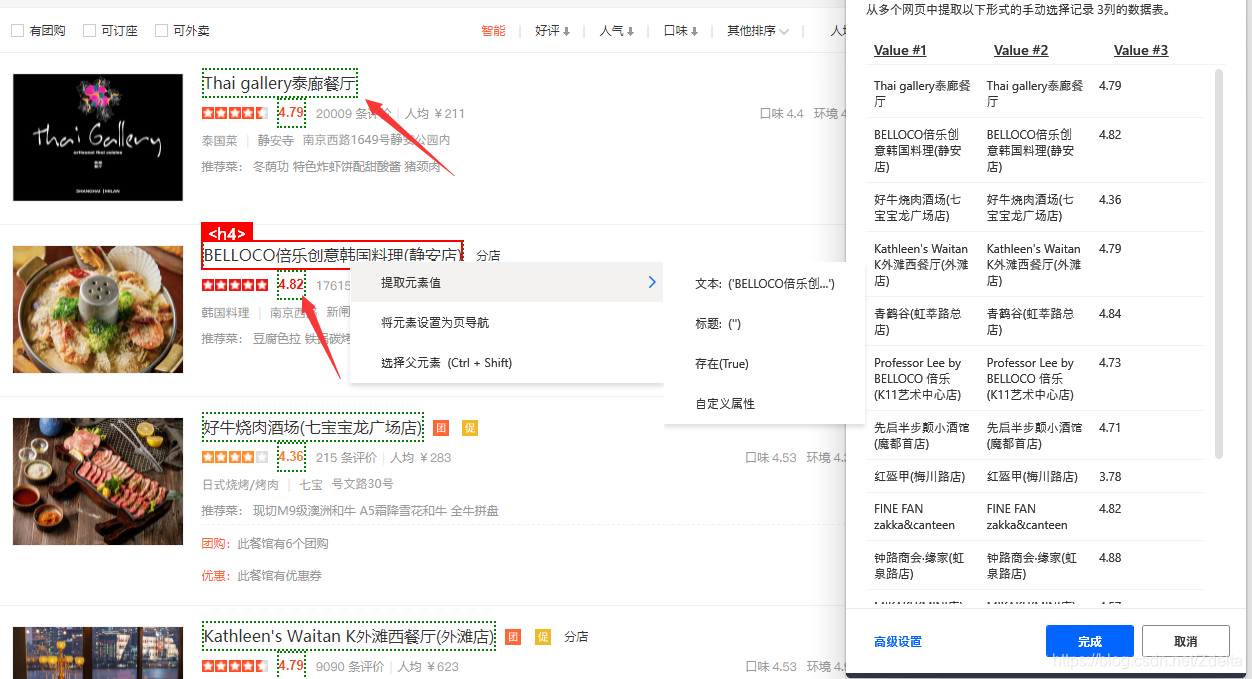Image resolution: width=1252 pixels, height=679 pixels.
Task: Open the BELLOCO restaurant food thumbnail
Action: tap(98, 309)
